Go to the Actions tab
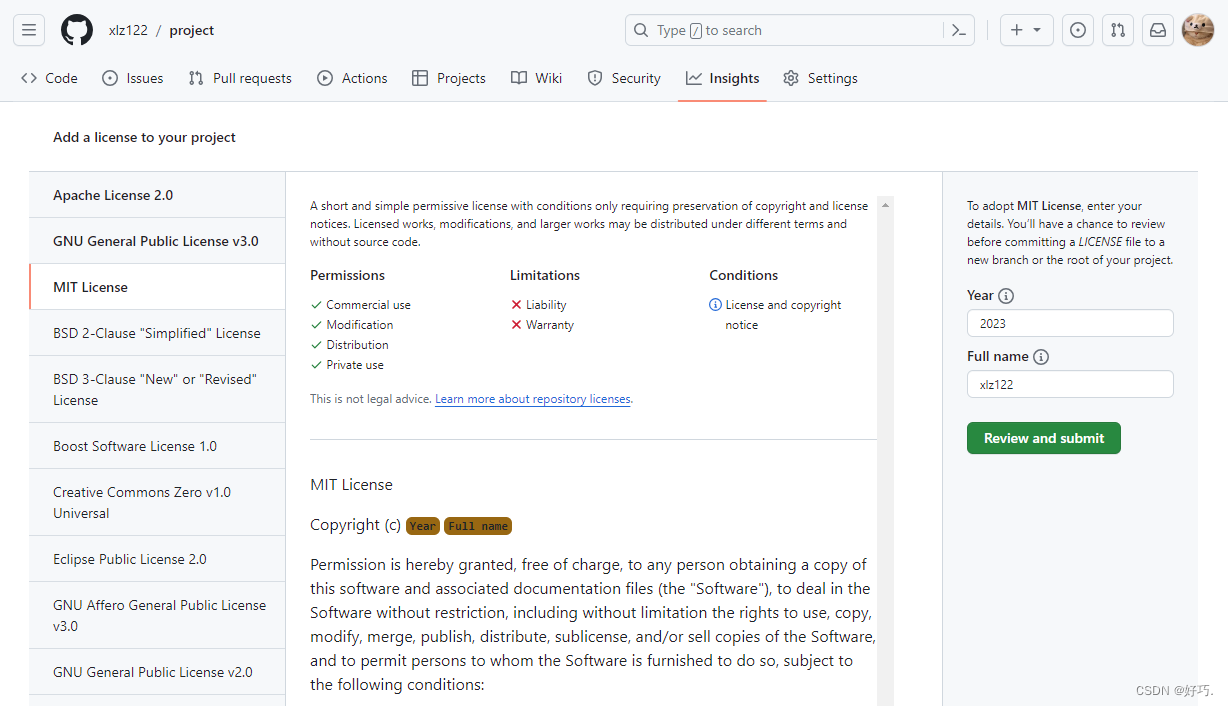 coord(352,78)
